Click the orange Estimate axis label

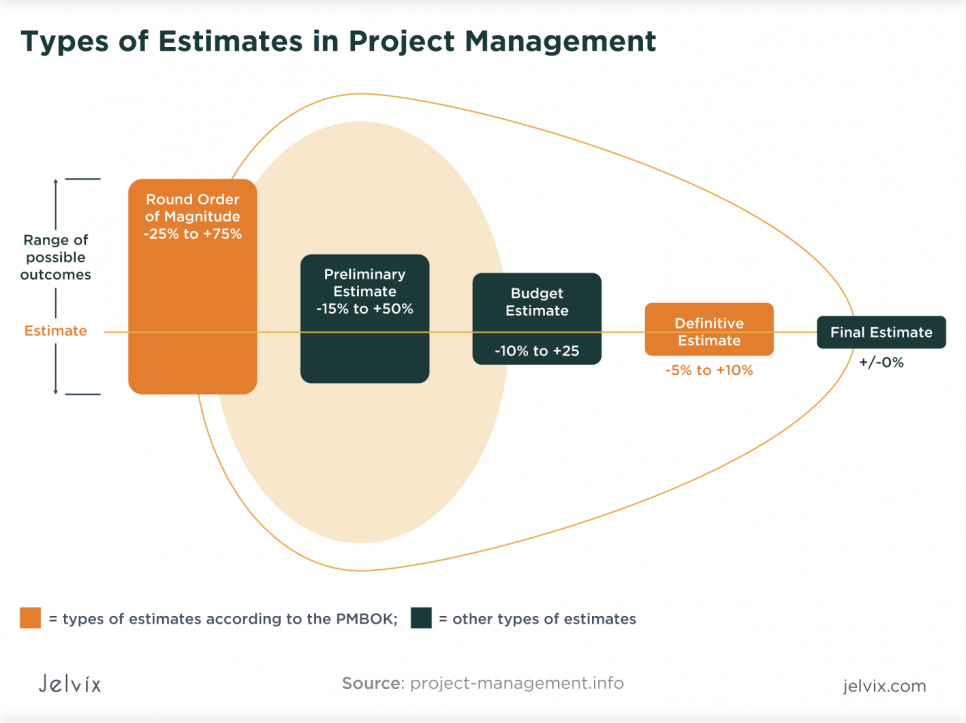pos(55,331)
